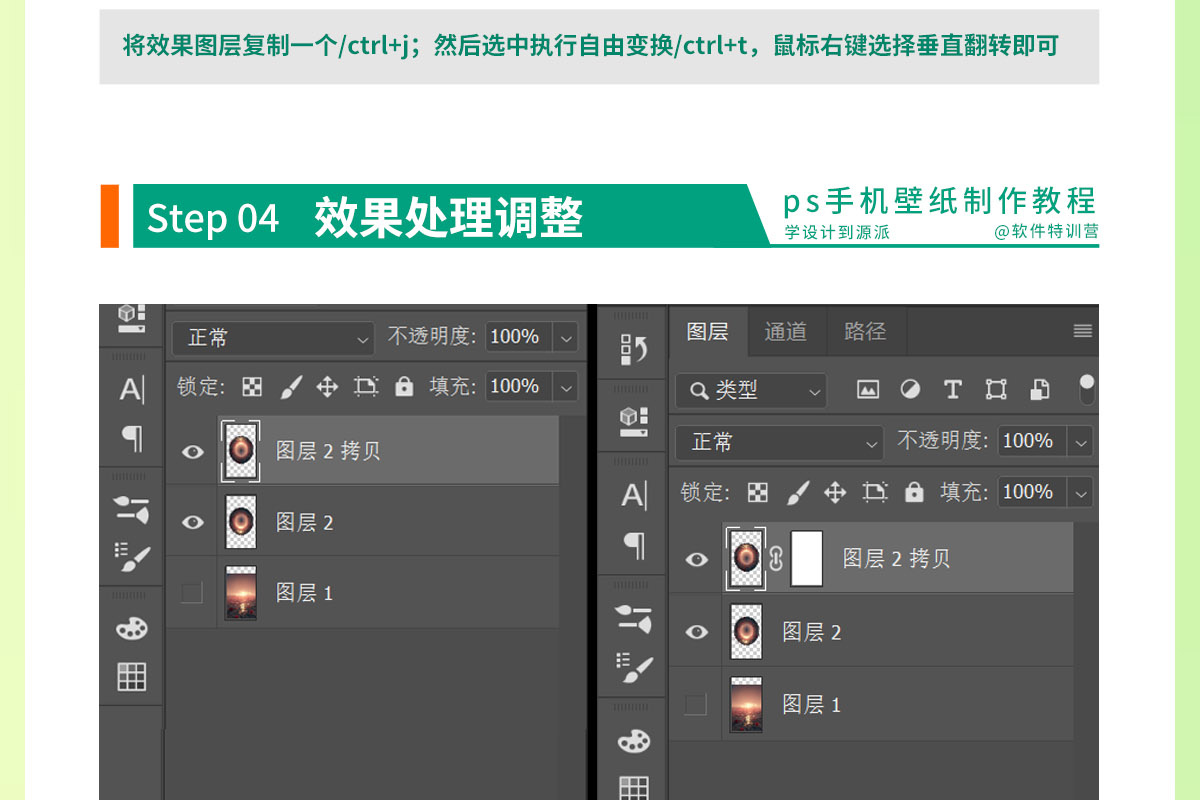
Task: Select 图层 2 layer in the left panel
Action: click(x=304, y=522)
